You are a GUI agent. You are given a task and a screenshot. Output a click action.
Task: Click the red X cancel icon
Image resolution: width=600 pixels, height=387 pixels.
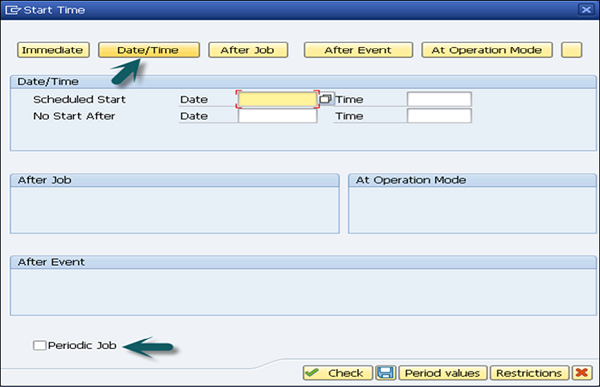pyautogui.click(x=582, y=372)
